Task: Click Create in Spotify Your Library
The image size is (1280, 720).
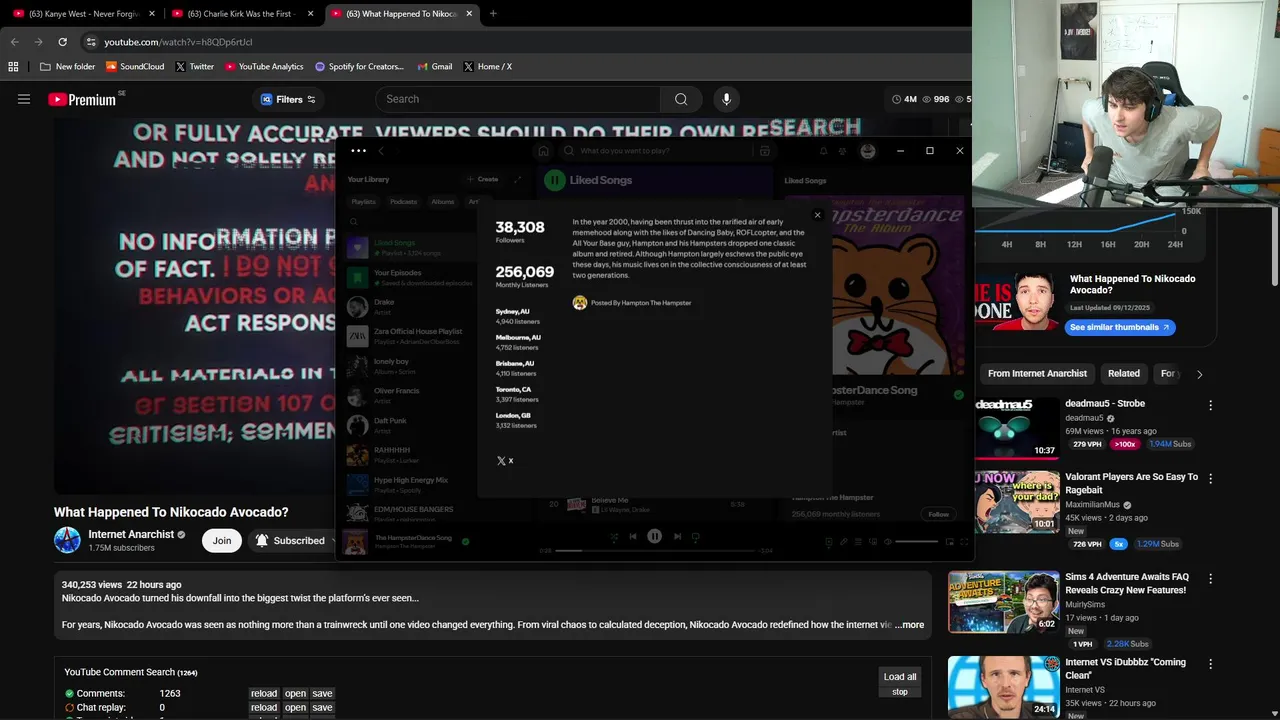Action: (482, 179)
